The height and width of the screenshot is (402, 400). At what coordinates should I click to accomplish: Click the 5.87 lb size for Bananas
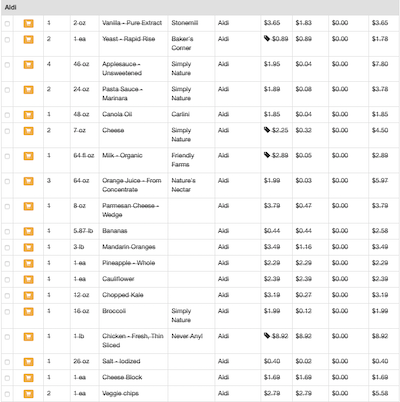tap(83, 231)
